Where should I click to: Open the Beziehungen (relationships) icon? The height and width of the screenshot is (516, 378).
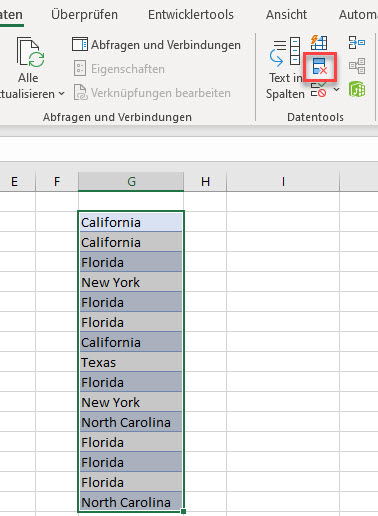pos(357,66)
